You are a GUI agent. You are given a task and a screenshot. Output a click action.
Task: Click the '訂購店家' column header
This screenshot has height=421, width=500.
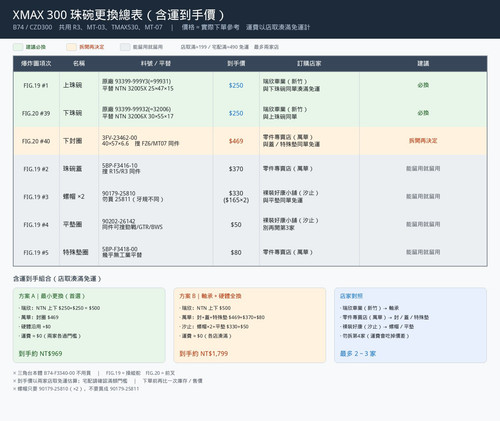click(309, 63)
